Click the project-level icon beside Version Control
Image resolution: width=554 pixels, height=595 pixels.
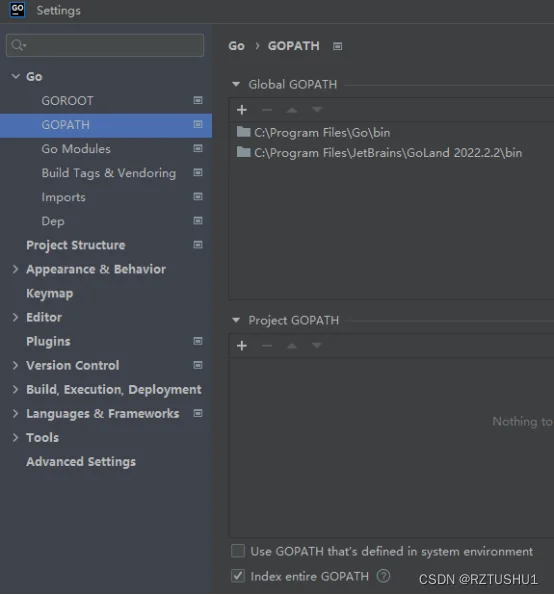click(198, 365)
